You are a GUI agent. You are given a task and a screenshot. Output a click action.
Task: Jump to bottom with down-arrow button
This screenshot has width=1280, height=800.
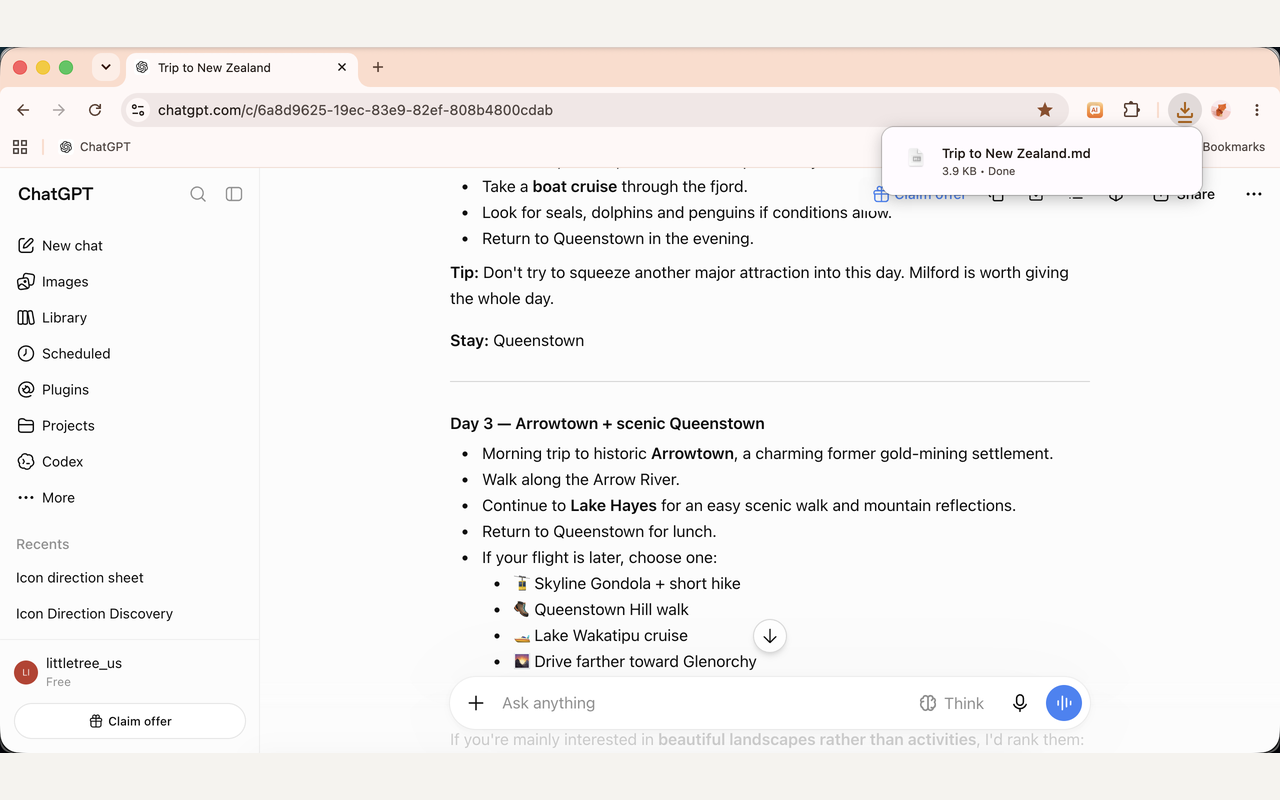point(770,636)
